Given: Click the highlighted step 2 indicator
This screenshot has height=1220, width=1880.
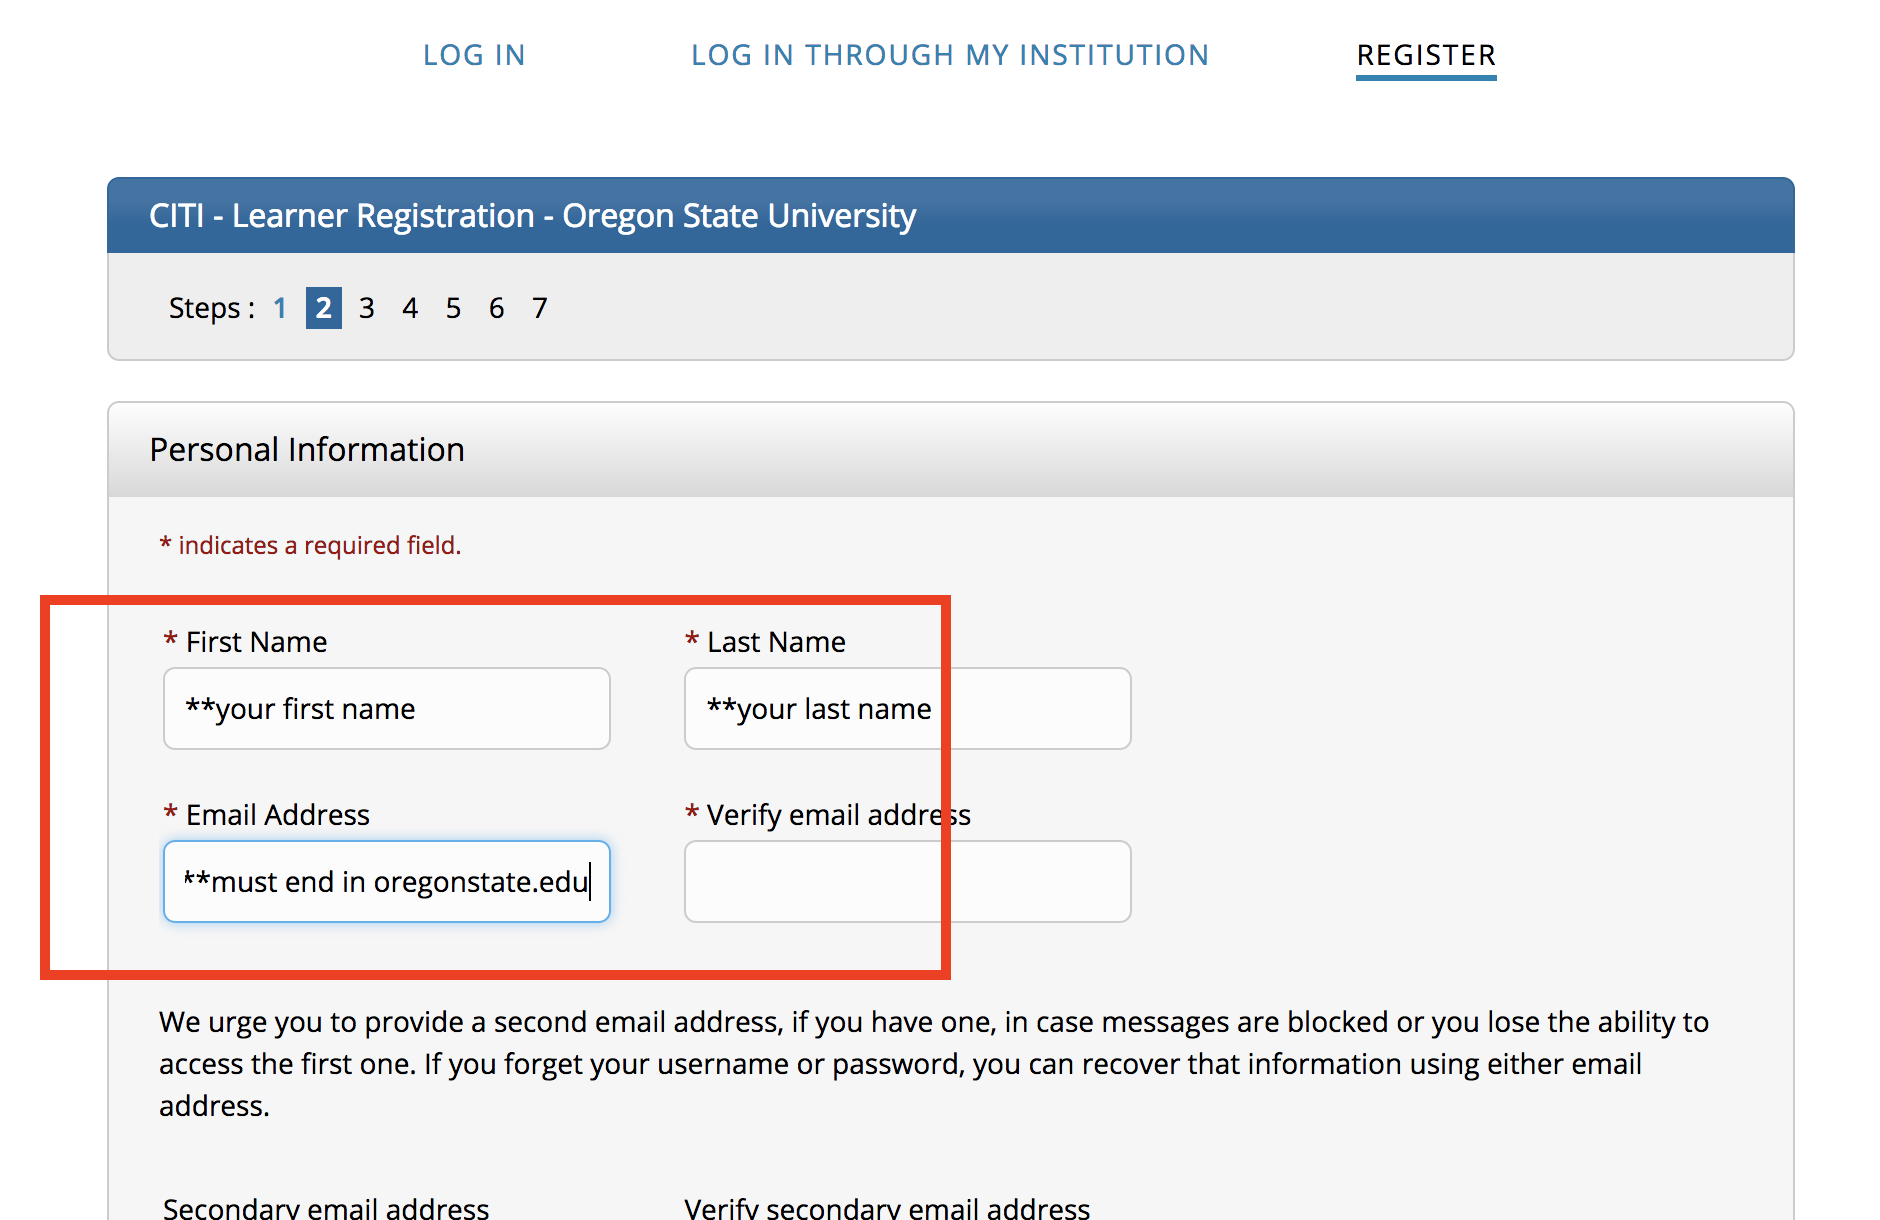Looking at the screenshot, I should tap(323, 308).
